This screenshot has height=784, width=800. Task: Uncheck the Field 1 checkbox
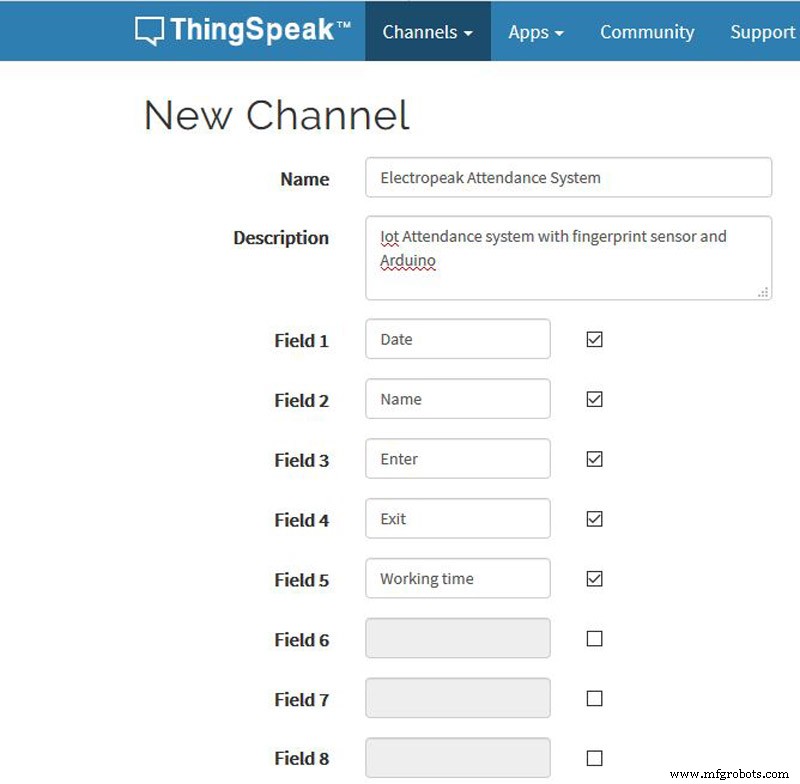[x=594, y=340]
